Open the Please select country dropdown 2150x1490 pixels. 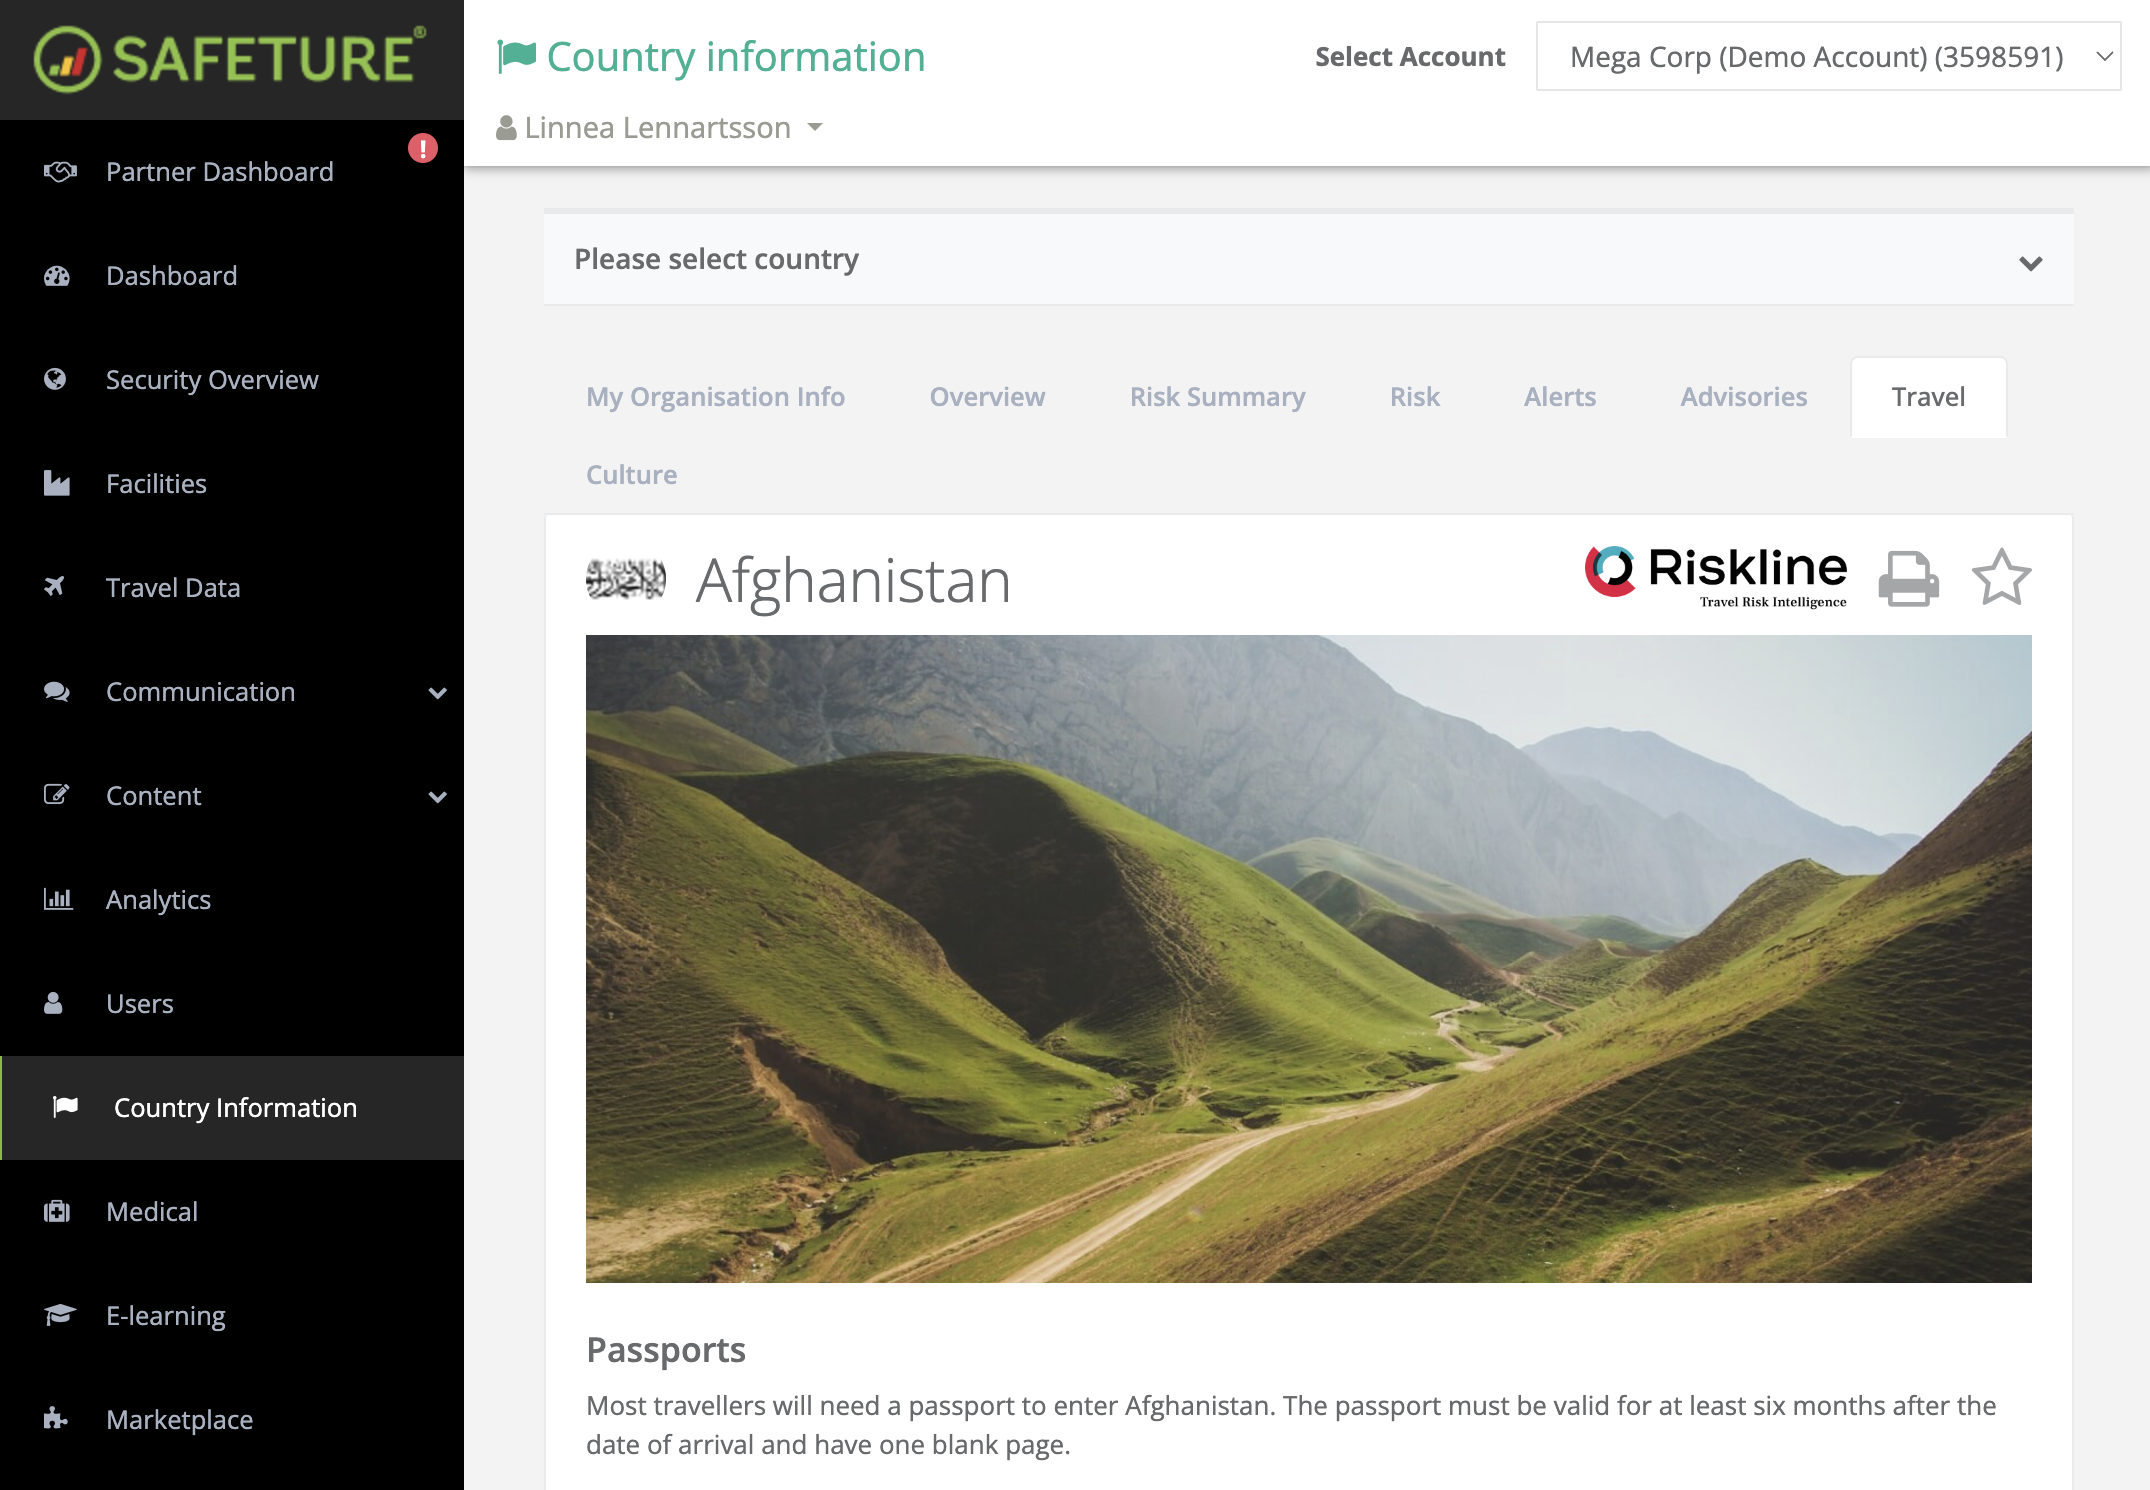pyautogui.click(x=1308, y=260)
